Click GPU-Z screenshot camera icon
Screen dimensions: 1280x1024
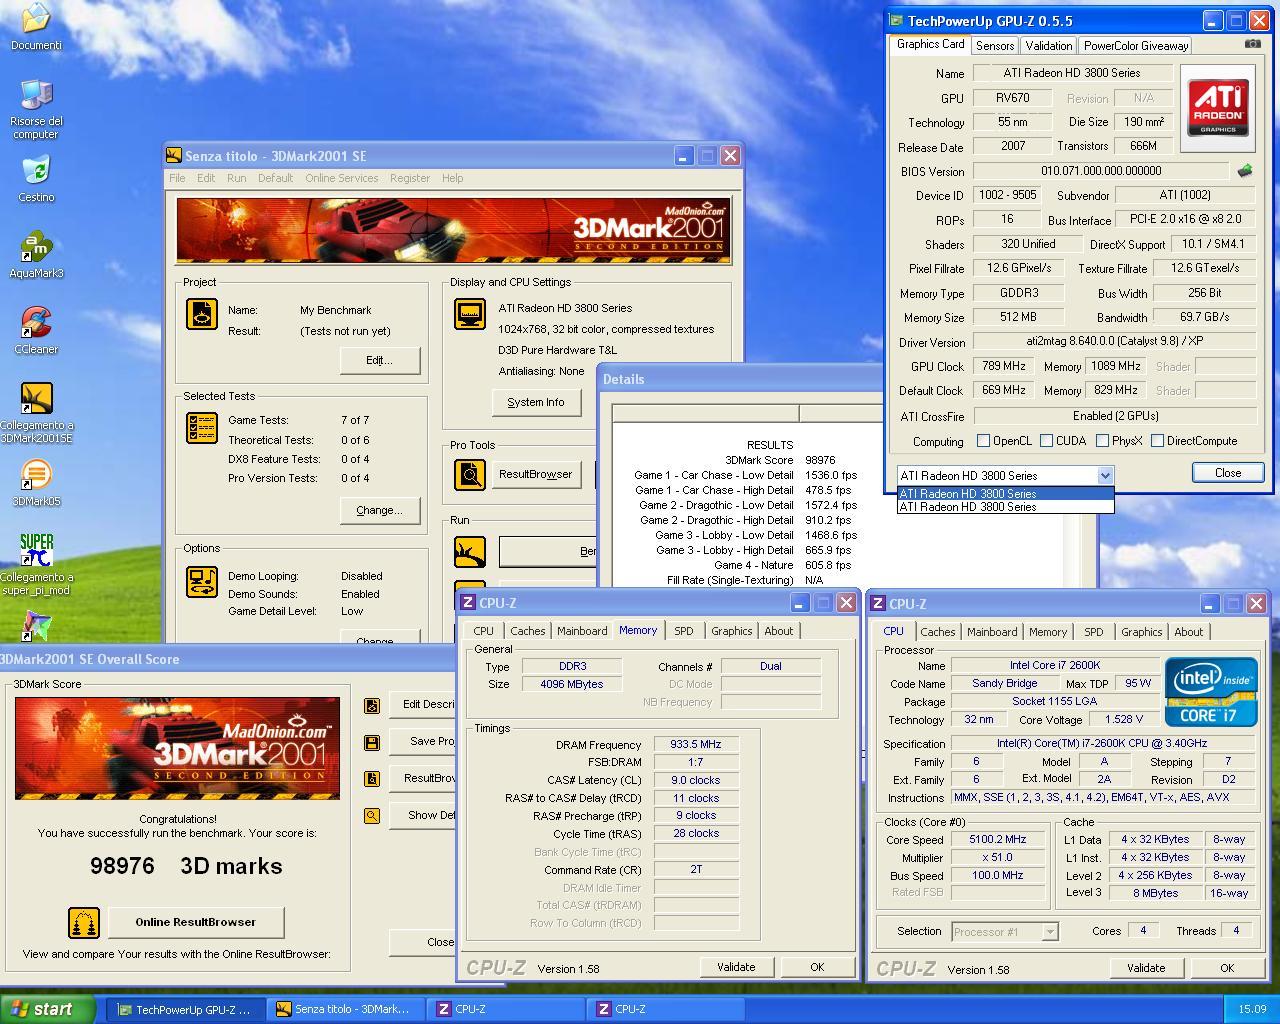[x=1252, y=44]
